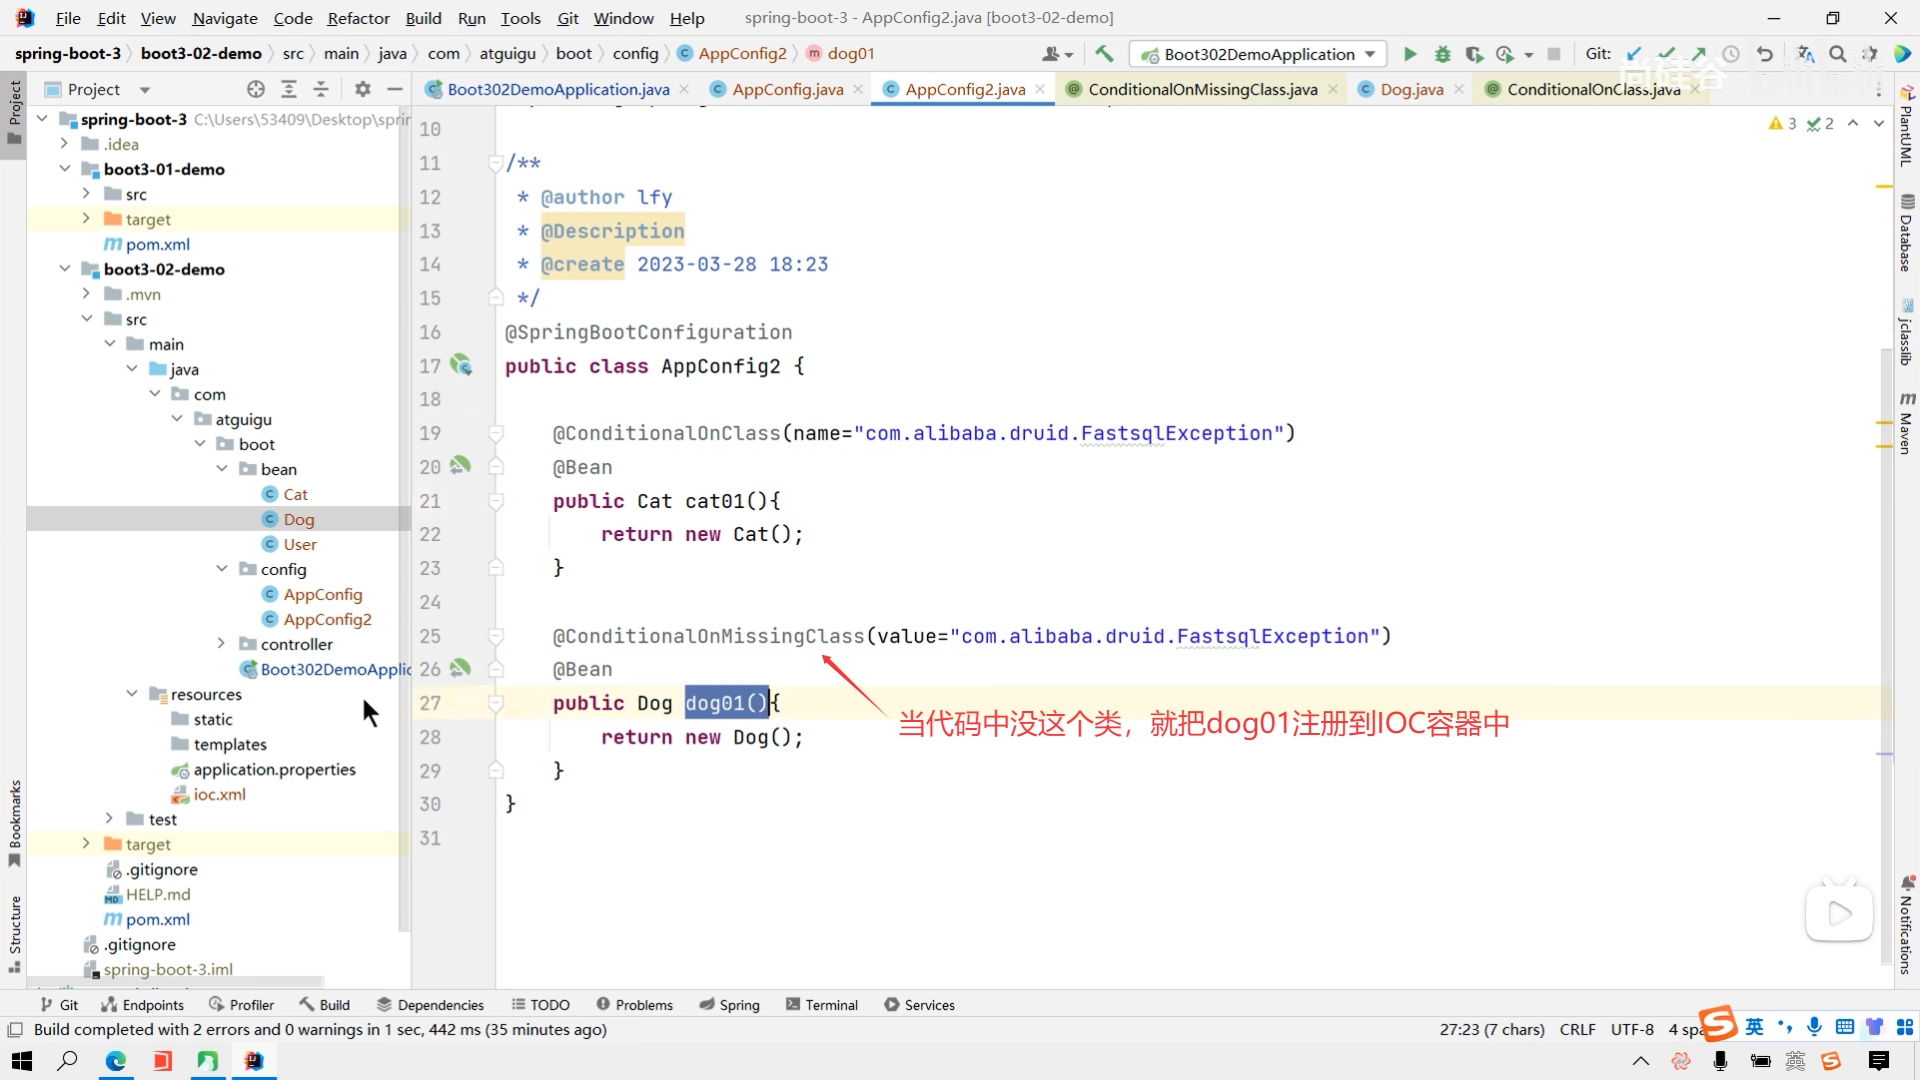Screen dimensions: 1920x1080
Task: Click the Git update project arrow
Action: coord(1634,54)
